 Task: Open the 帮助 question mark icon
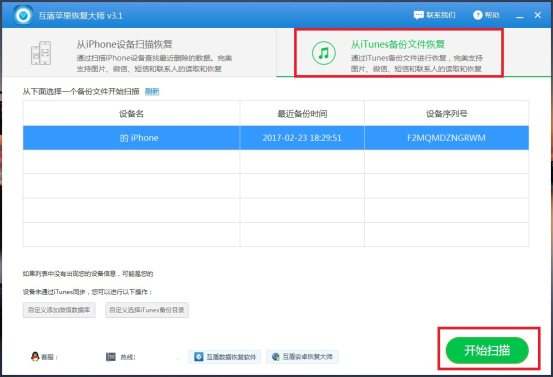pos(477,15)
